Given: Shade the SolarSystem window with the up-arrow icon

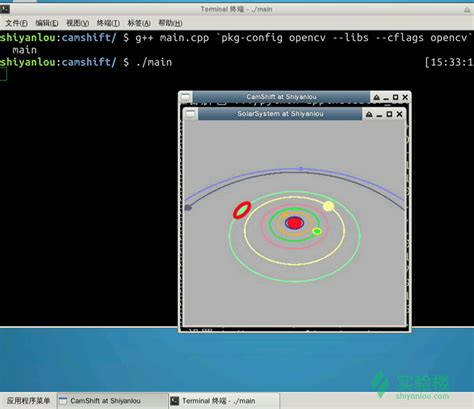Looking at the screenshot, I should point(369,114).
